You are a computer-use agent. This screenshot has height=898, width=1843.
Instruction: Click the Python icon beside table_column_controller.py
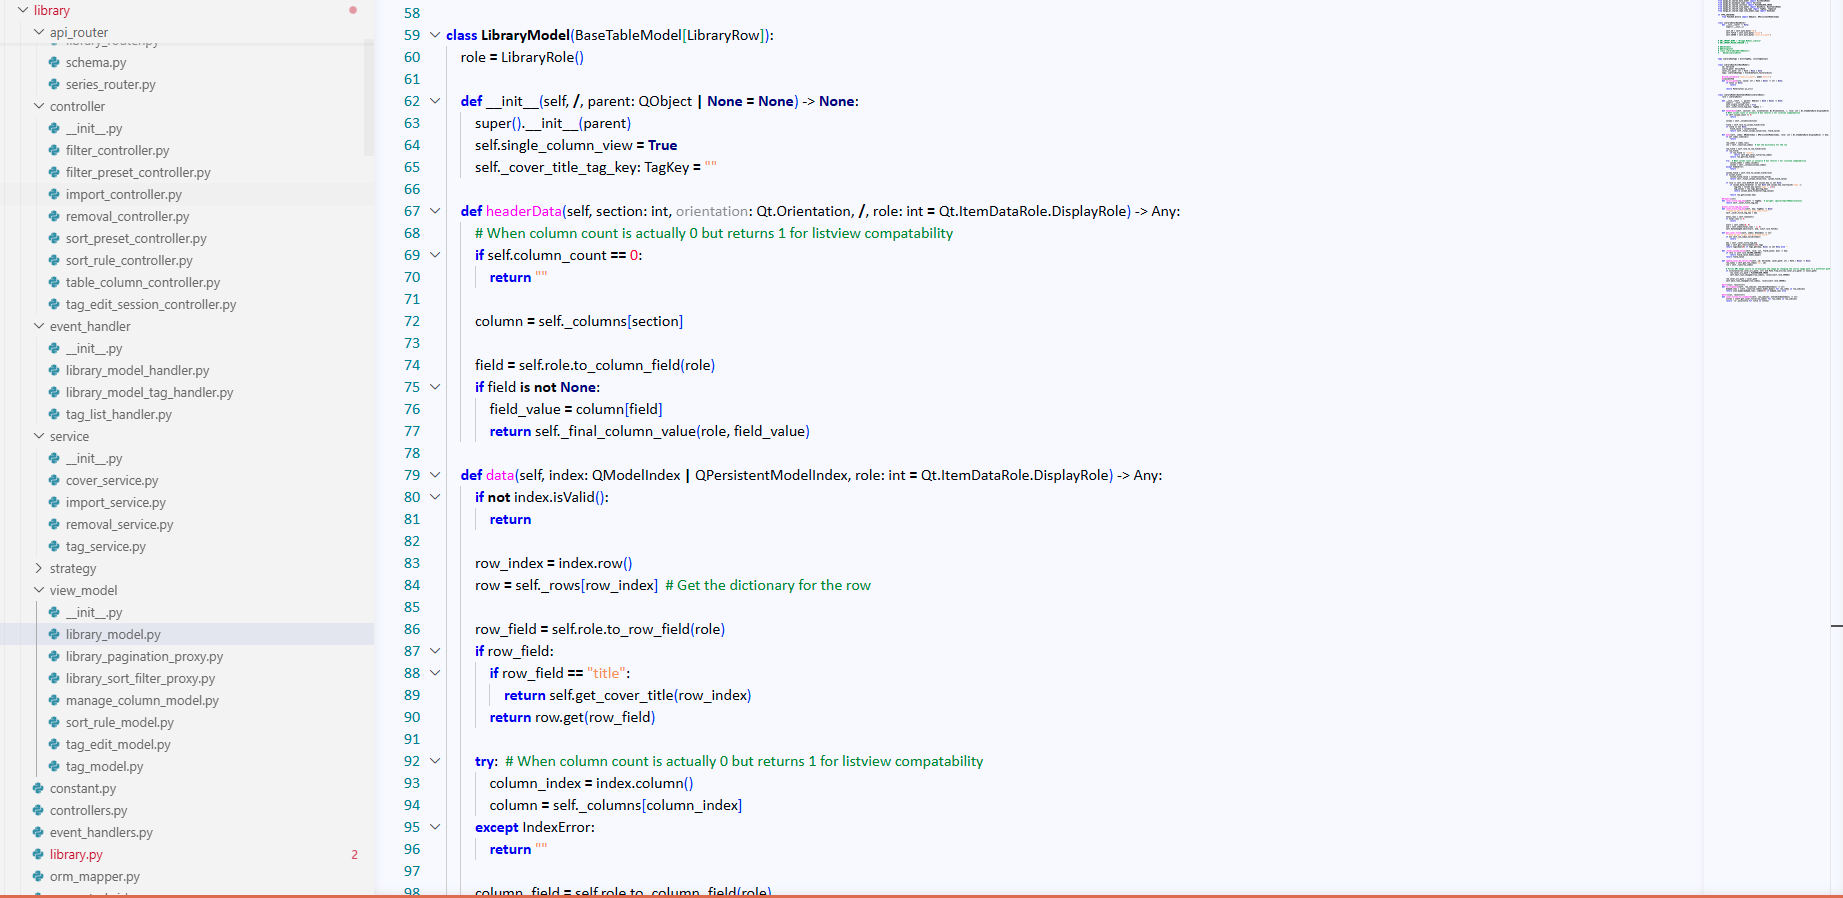point(54,282)
